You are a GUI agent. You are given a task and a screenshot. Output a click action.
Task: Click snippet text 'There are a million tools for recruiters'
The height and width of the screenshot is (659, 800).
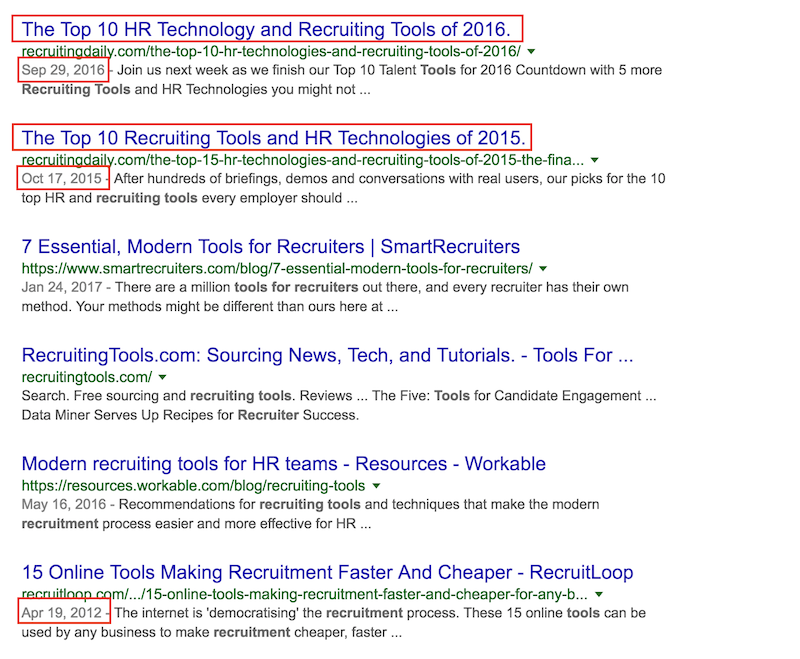(237, 287)
